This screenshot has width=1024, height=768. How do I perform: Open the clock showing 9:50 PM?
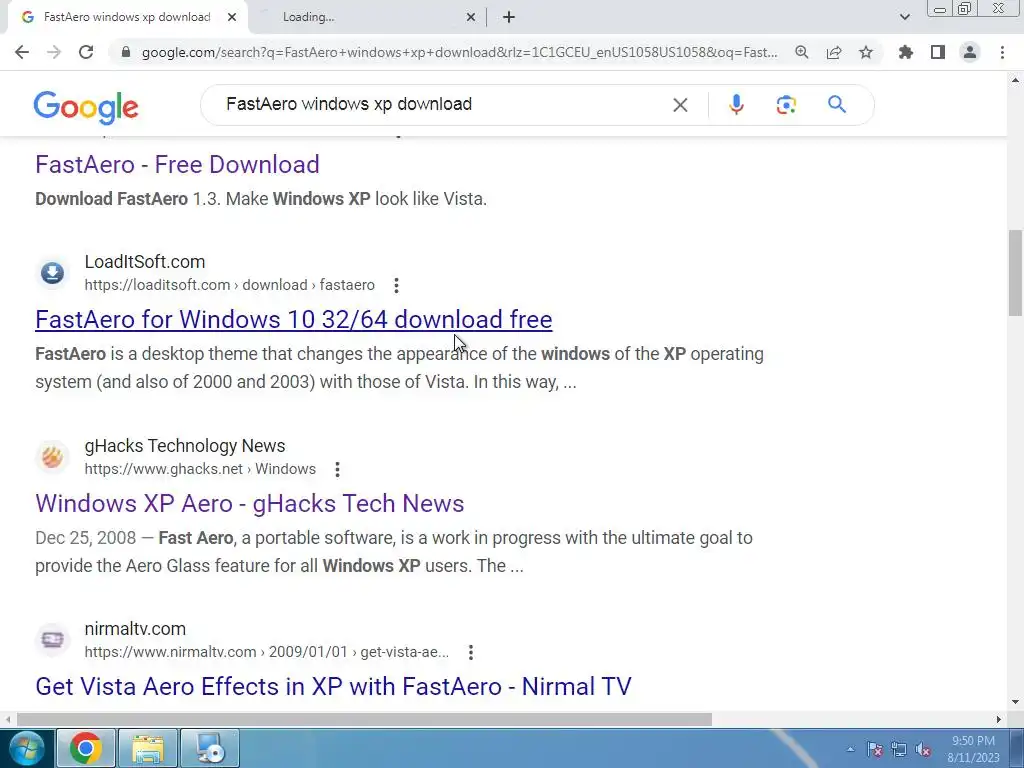point(973,749)
